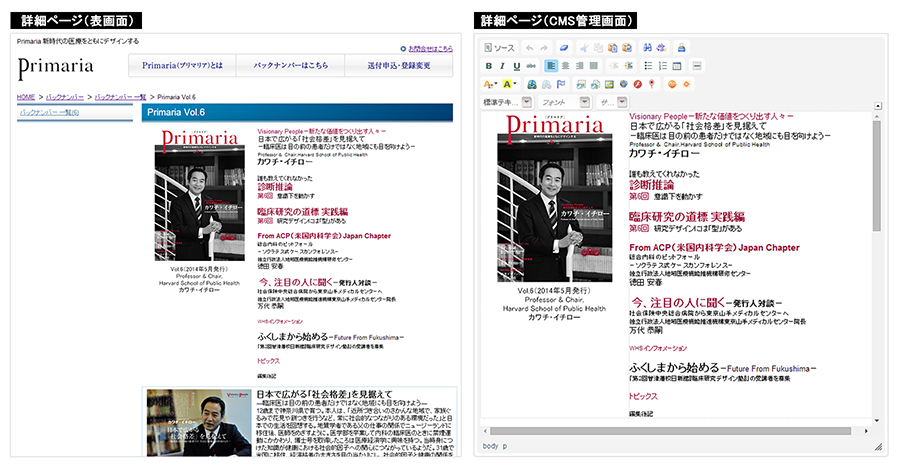Click the insert link globe icon
The image size is (900, 470).
(532, 84)
